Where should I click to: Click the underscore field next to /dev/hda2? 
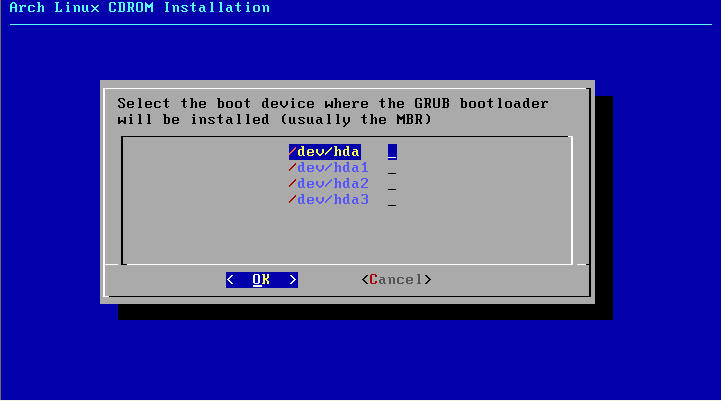(x=393, y=185)
